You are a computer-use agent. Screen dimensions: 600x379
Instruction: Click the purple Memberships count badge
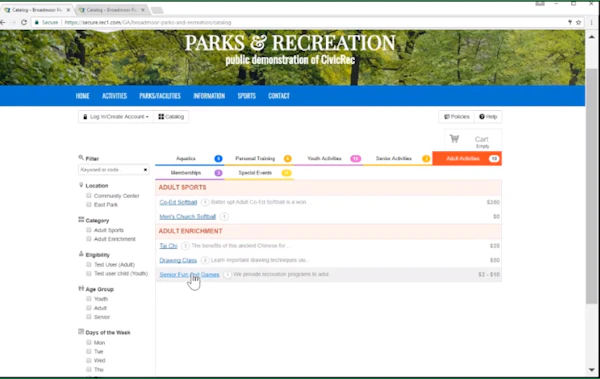pos(218,173)
